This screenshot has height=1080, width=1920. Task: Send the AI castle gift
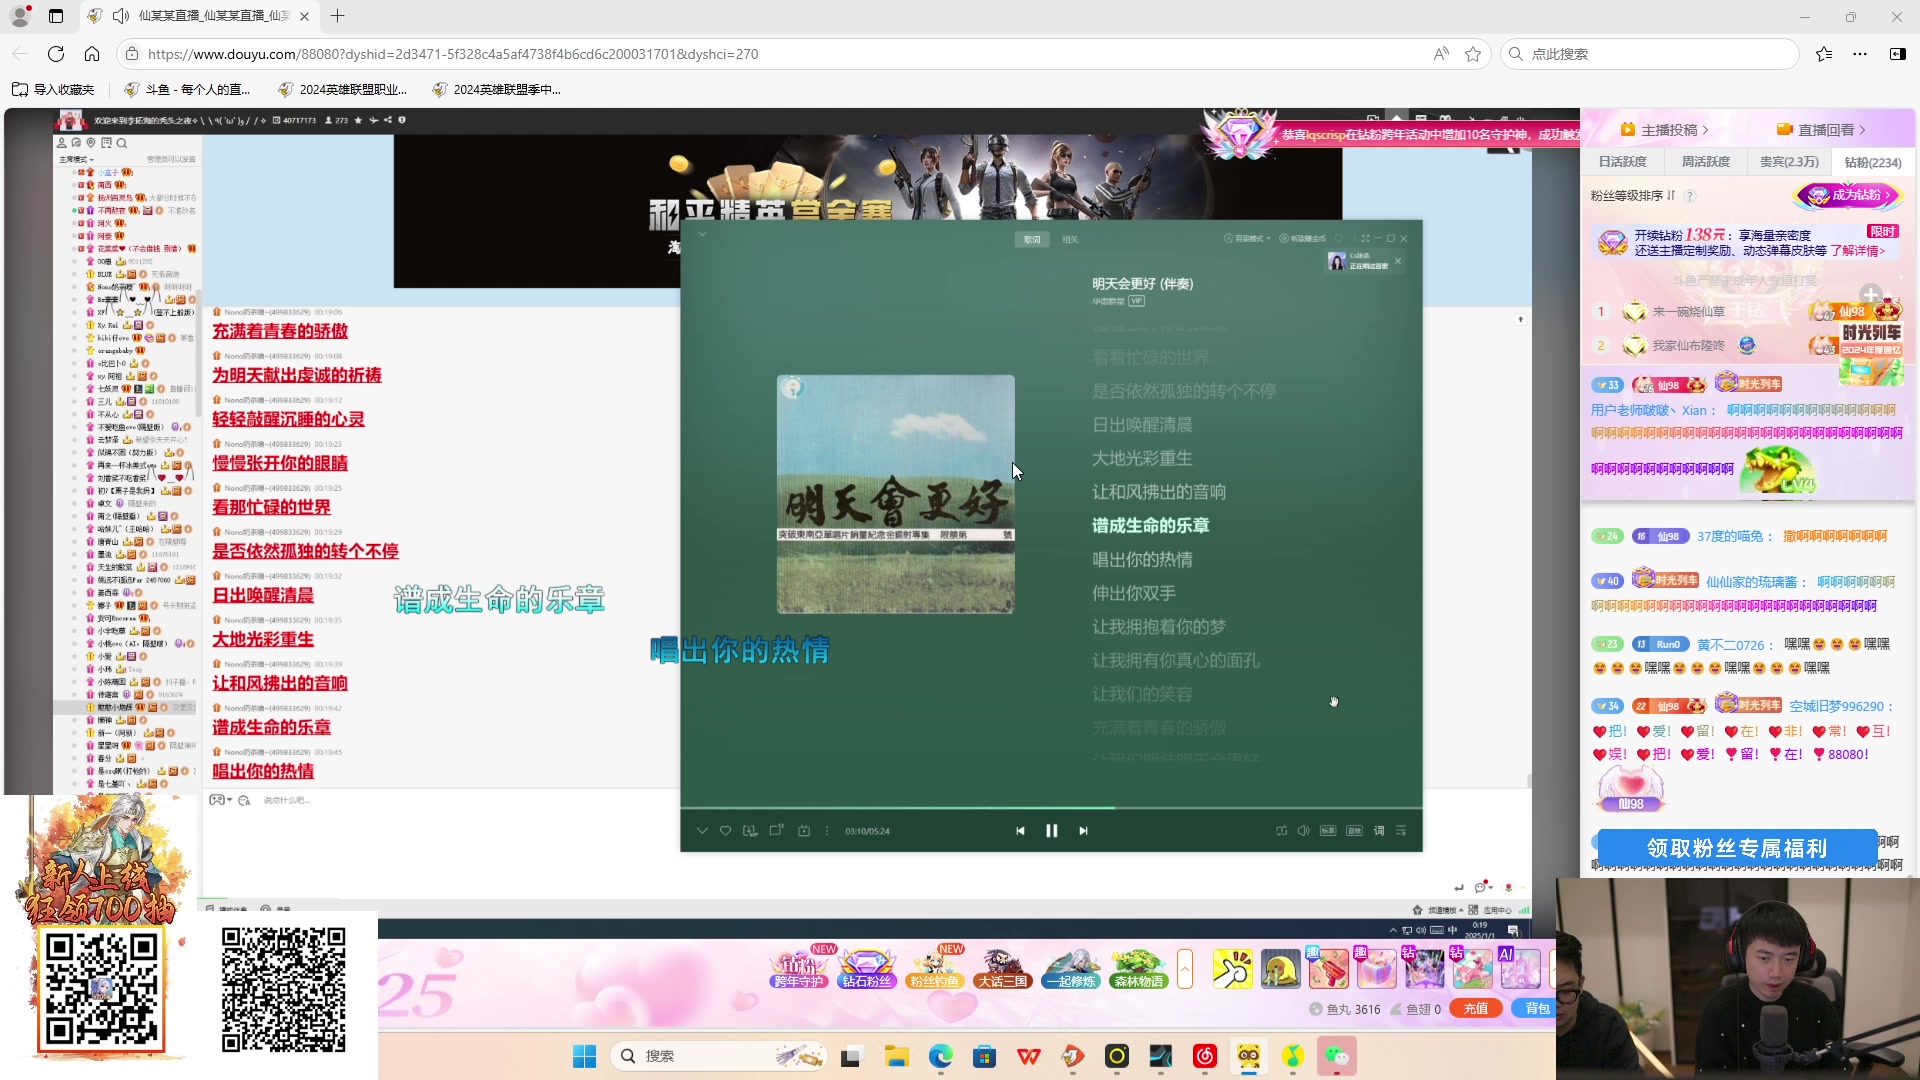1520,969
